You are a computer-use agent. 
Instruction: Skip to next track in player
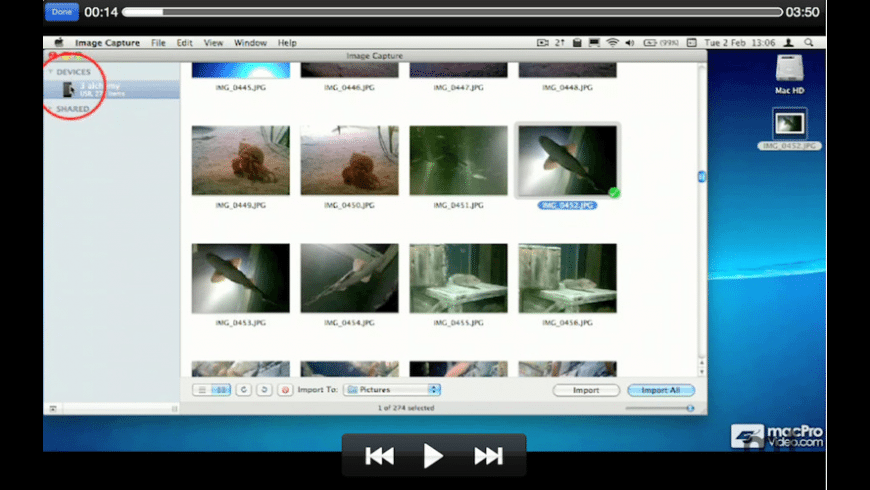tap(488, 456)
